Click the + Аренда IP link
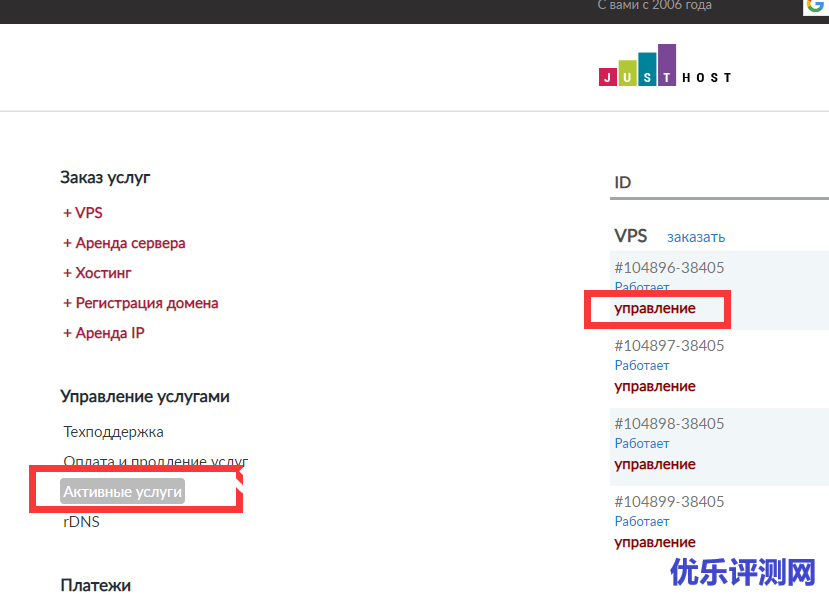The image size is (829, 599). pyautogui.click(x=104, y=333)
